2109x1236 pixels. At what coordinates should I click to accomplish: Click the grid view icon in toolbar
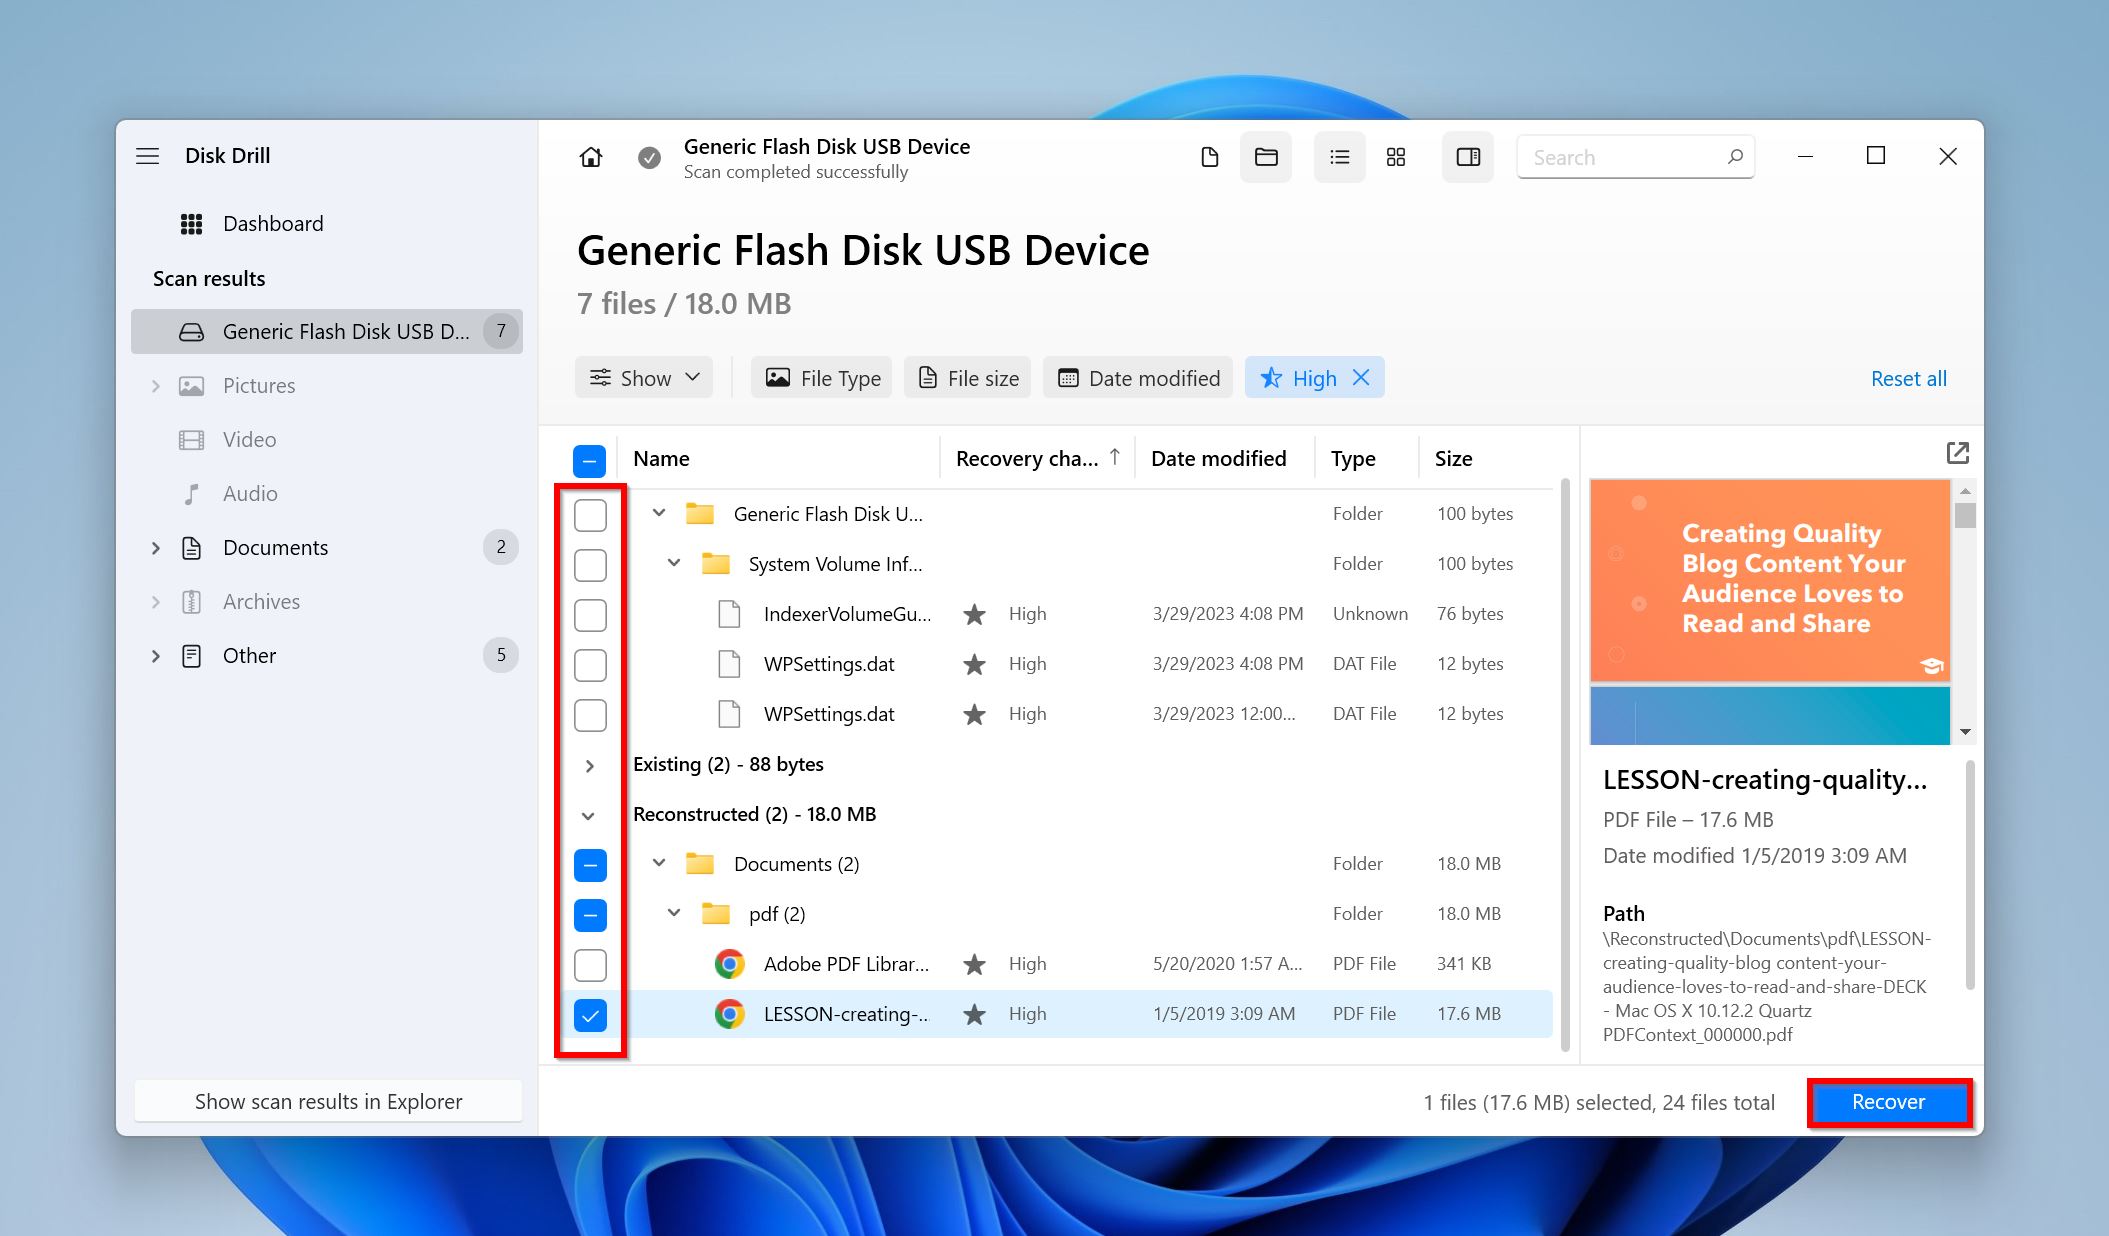coord(1393,157)
